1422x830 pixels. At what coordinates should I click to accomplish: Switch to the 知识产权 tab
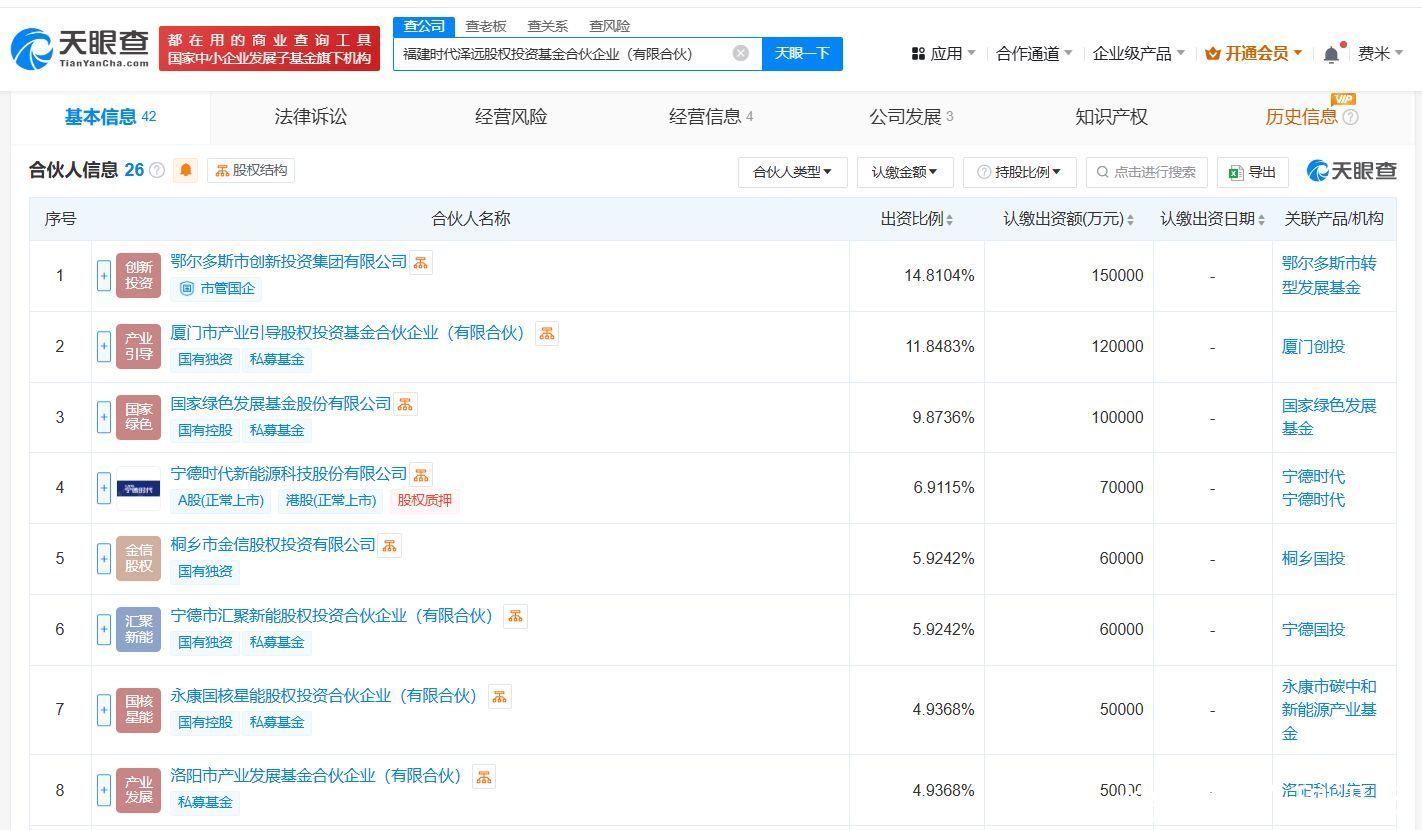(x=1110, y=117)
